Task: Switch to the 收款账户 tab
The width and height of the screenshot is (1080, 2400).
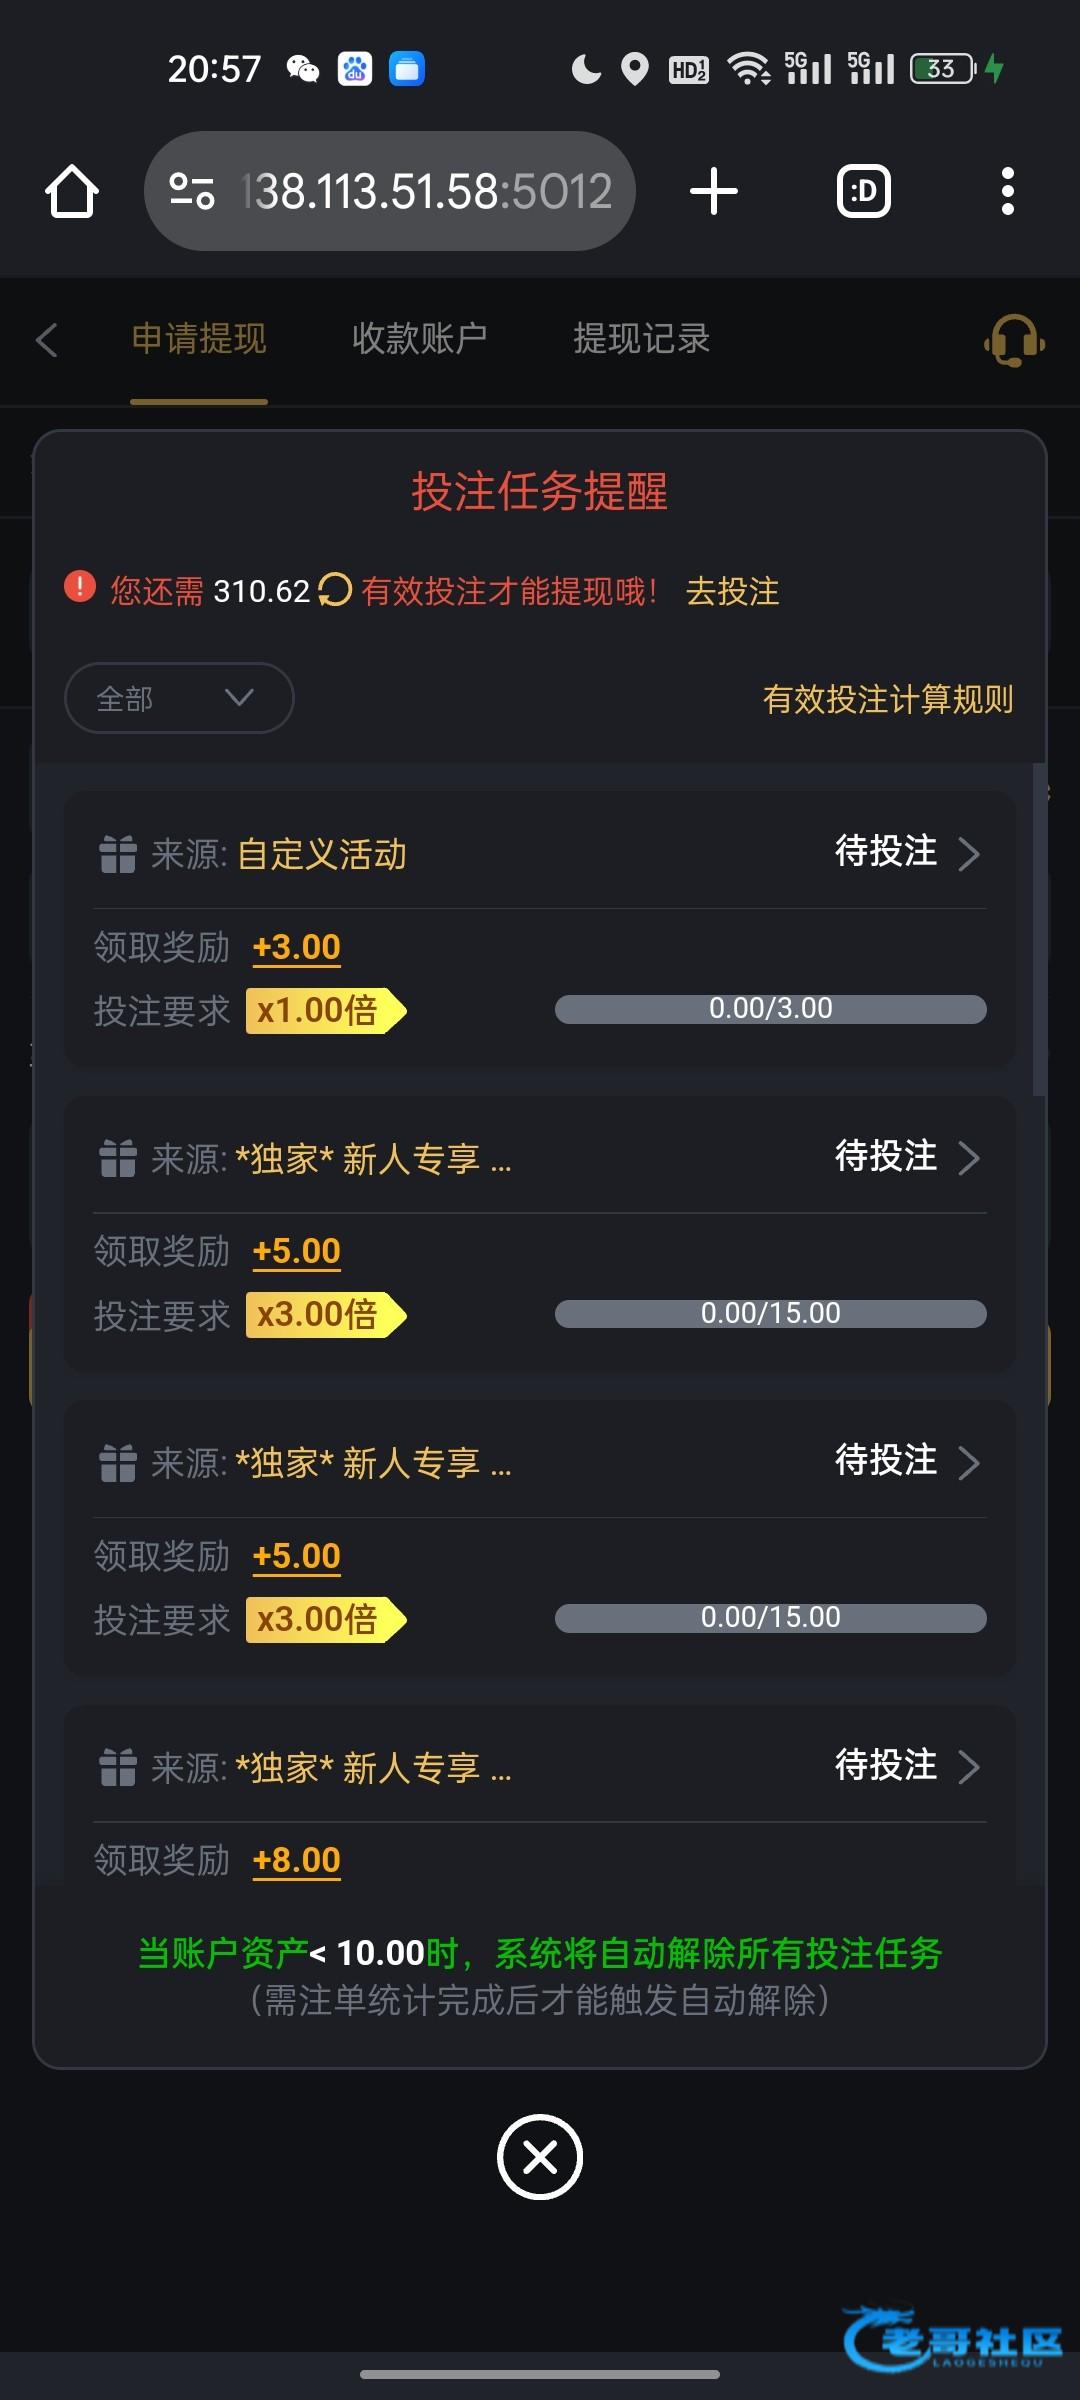Action: (419, 339)
